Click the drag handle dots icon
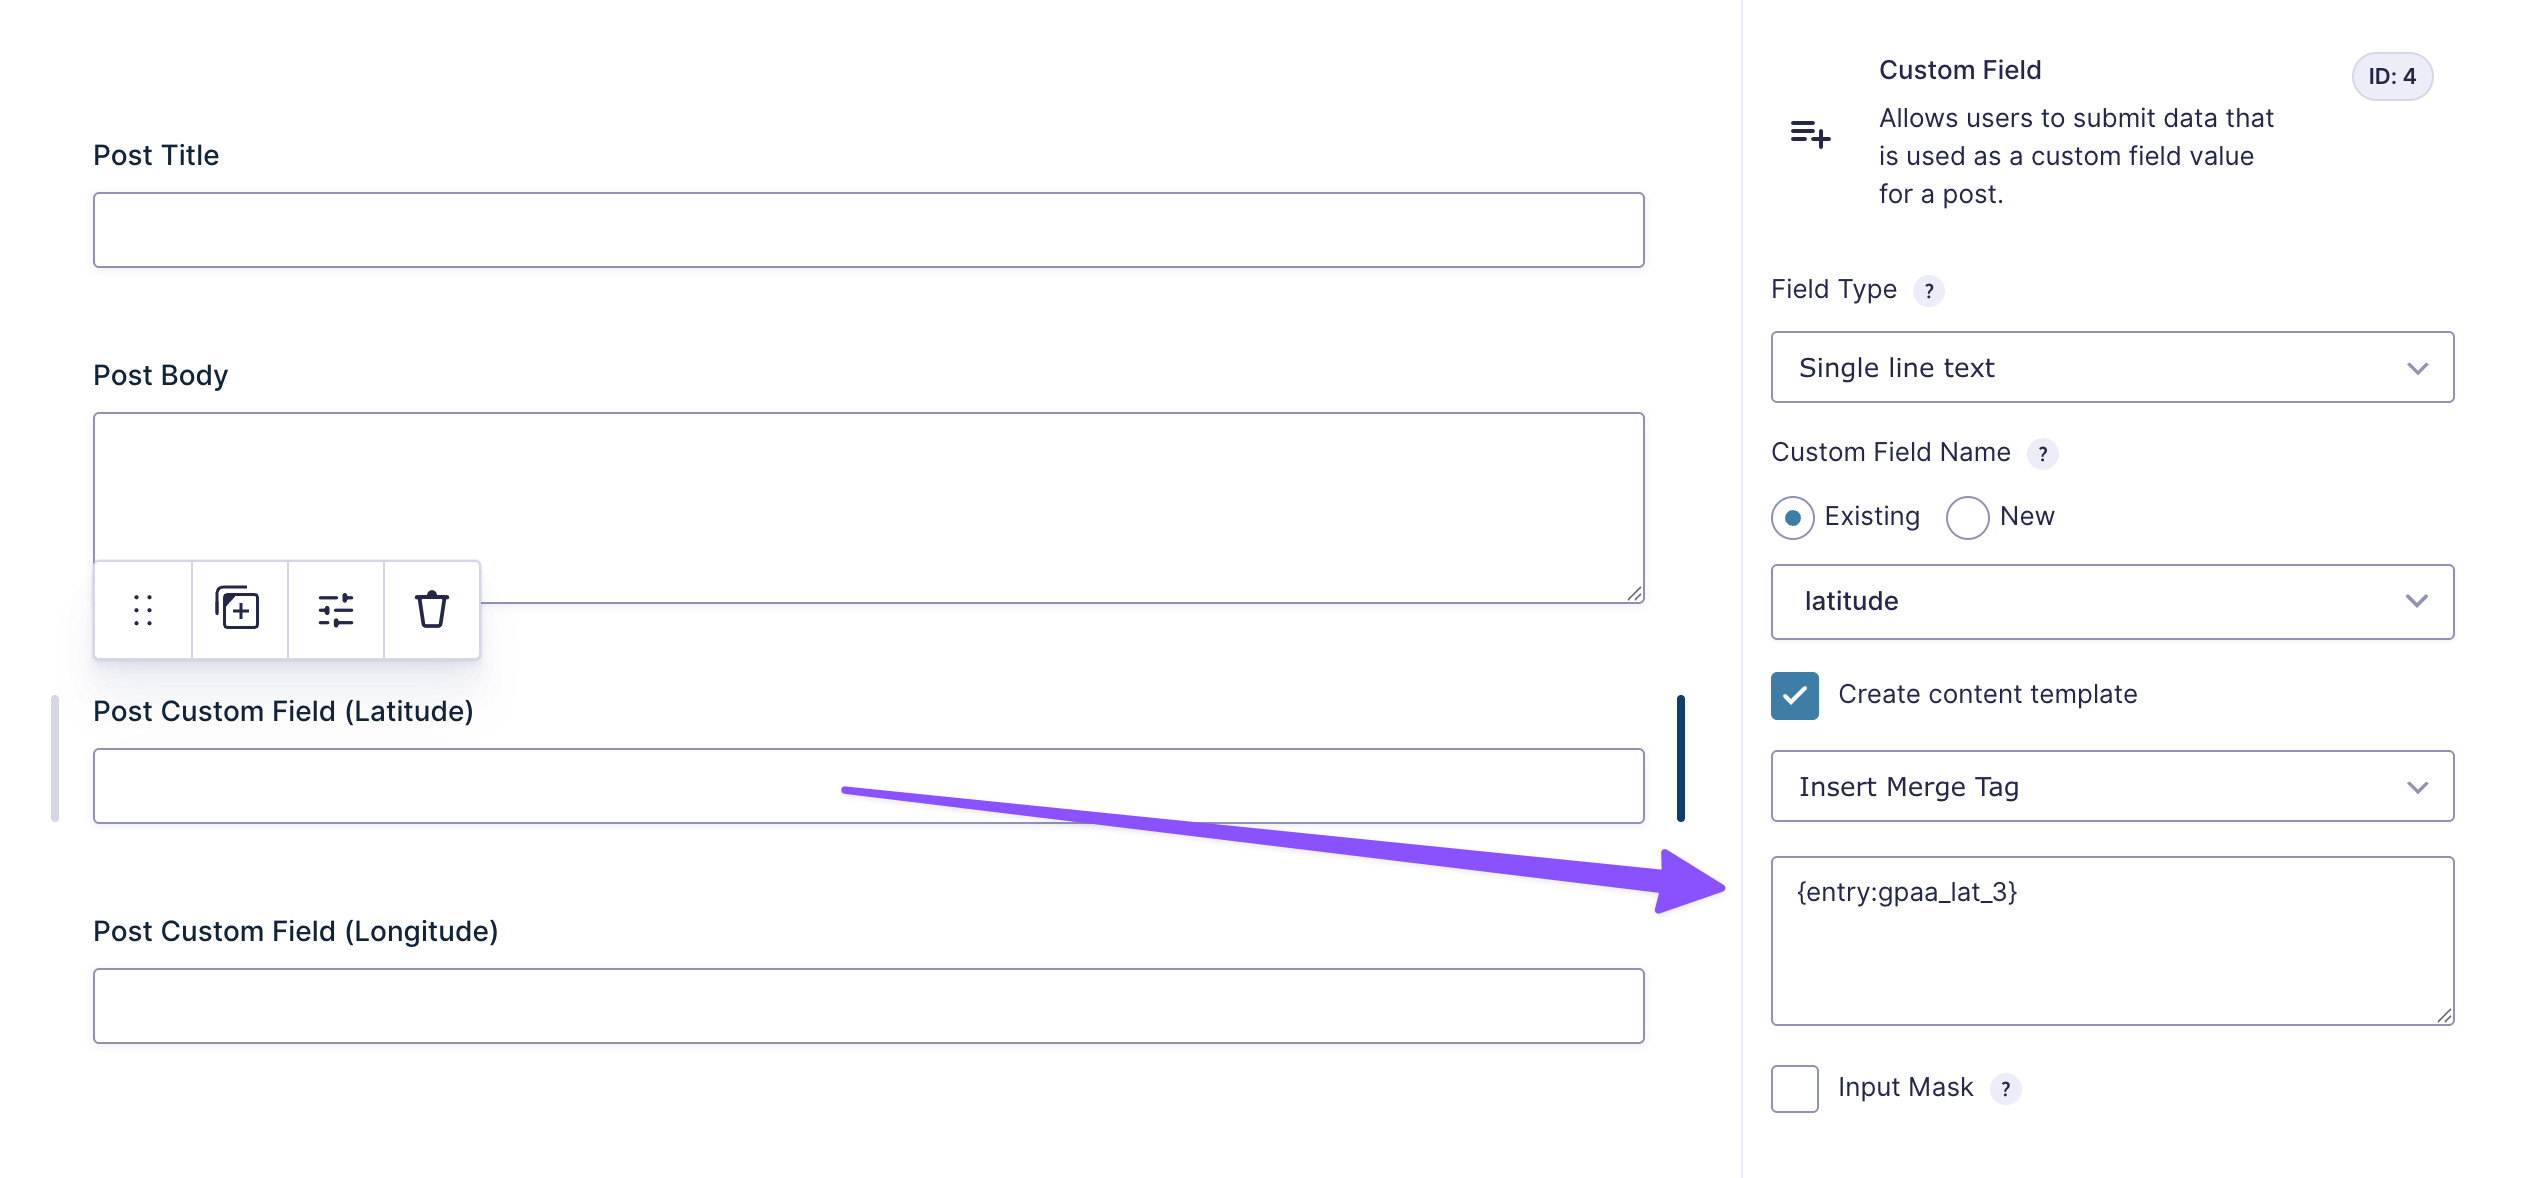 [x=143, y=609]
